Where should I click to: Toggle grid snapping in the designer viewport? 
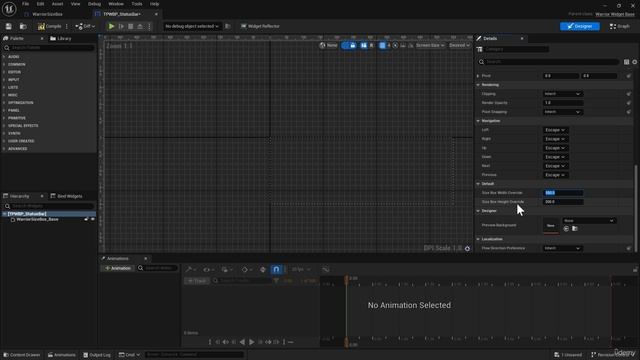[x=382, y=45]
